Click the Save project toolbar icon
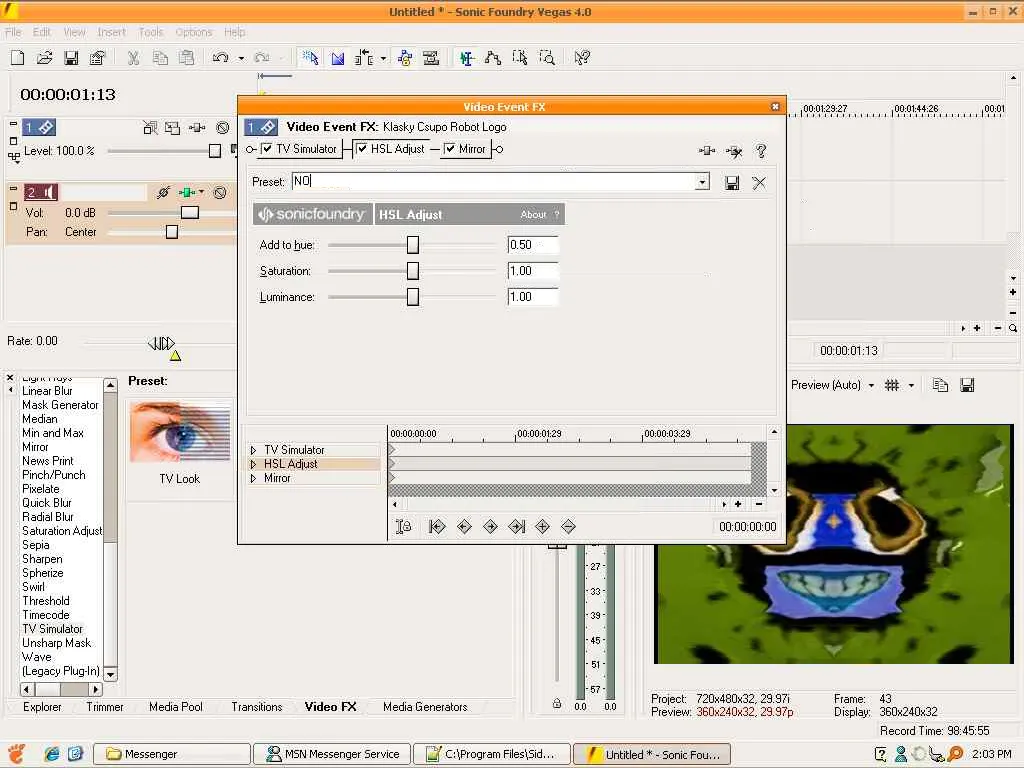The image size is (1024, 768). (71, 58)
